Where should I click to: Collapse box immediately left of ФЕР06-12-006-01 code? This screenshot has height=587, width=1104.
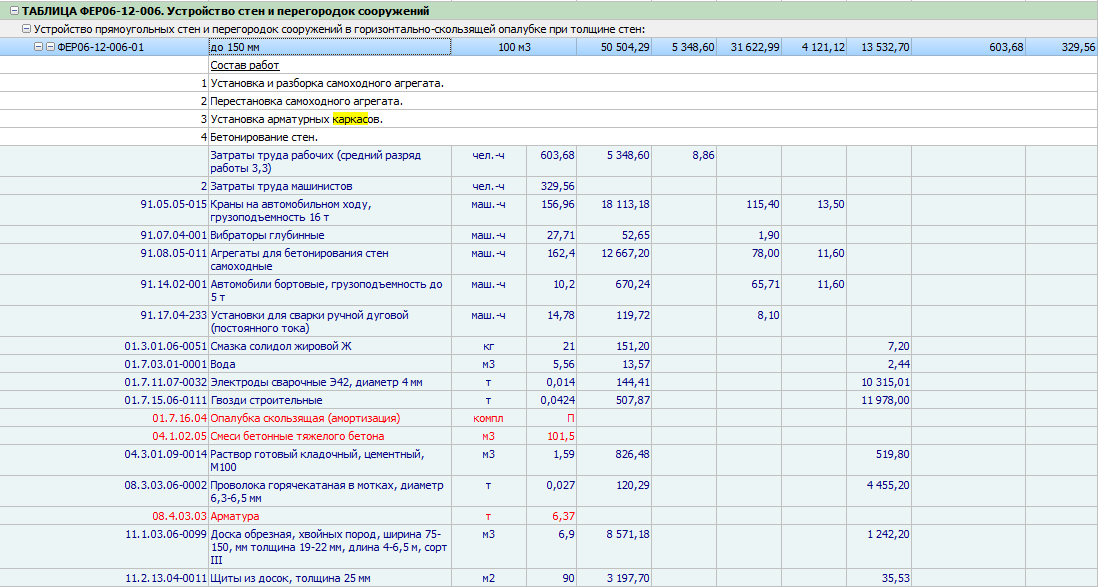click(x=51, y=47)
